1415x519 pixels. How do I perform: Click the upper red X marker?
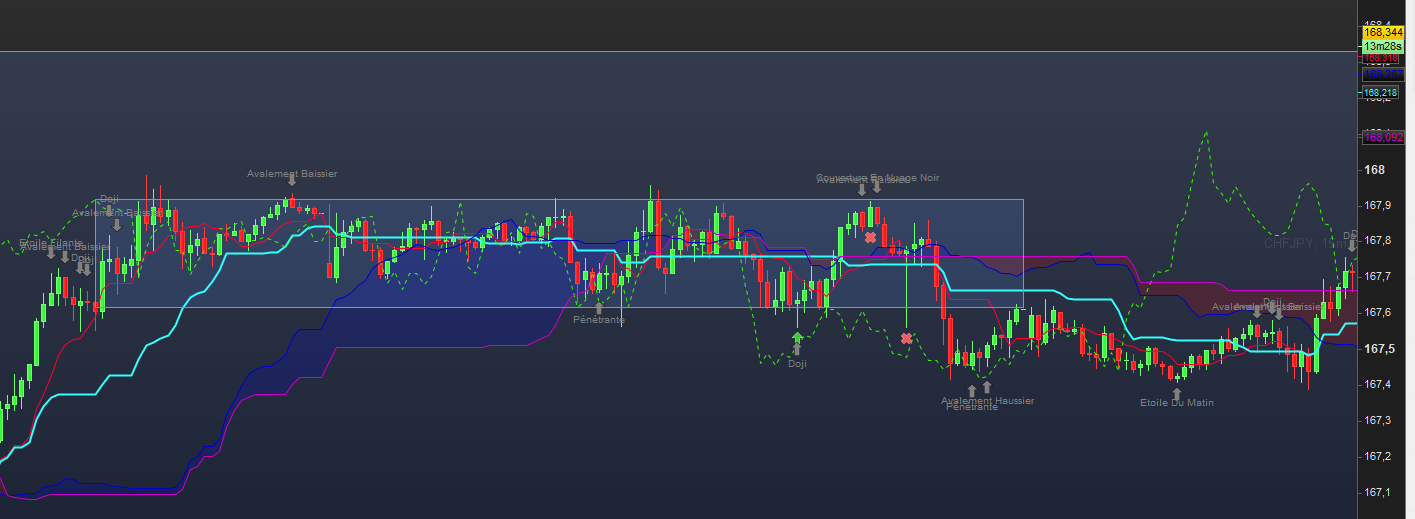coord(871,237)
